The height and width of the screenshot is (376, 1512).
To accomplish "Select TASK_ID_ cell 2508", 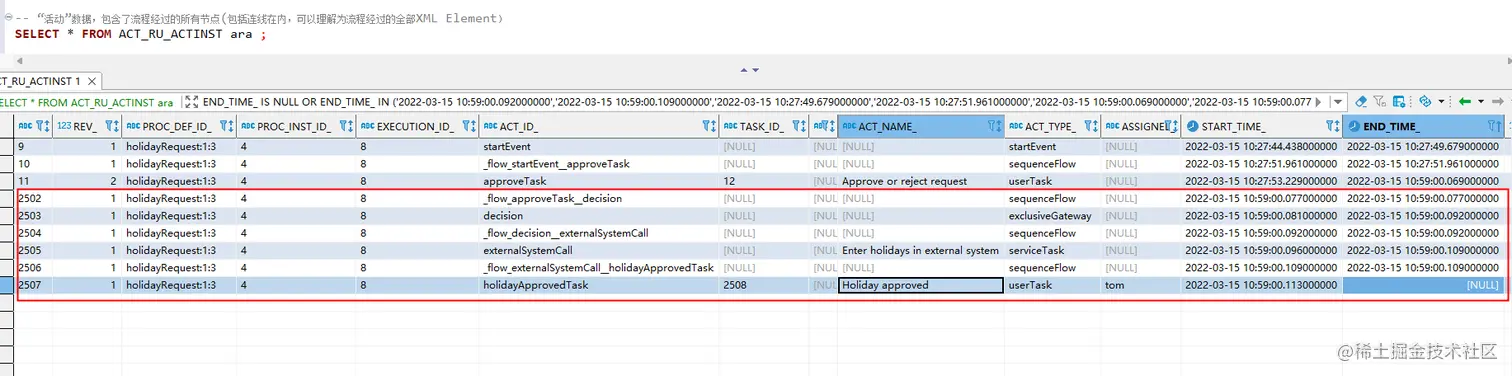I will click(764, 285).
